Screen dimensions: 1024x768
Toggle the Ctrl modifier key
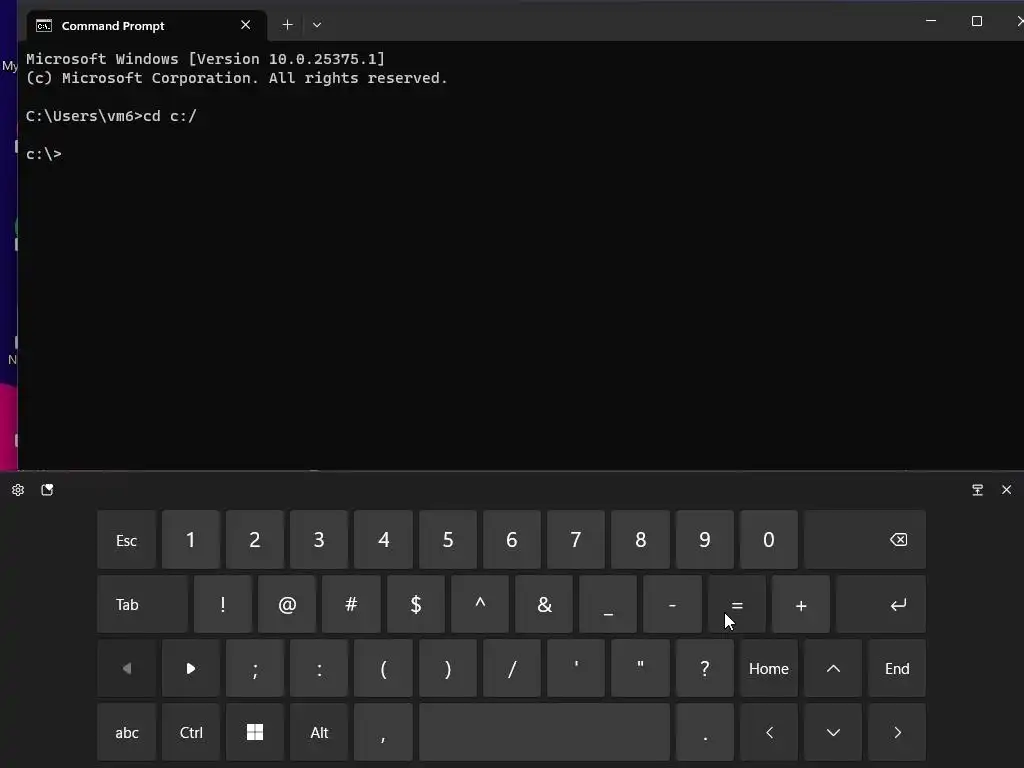[x=191, y=733]
